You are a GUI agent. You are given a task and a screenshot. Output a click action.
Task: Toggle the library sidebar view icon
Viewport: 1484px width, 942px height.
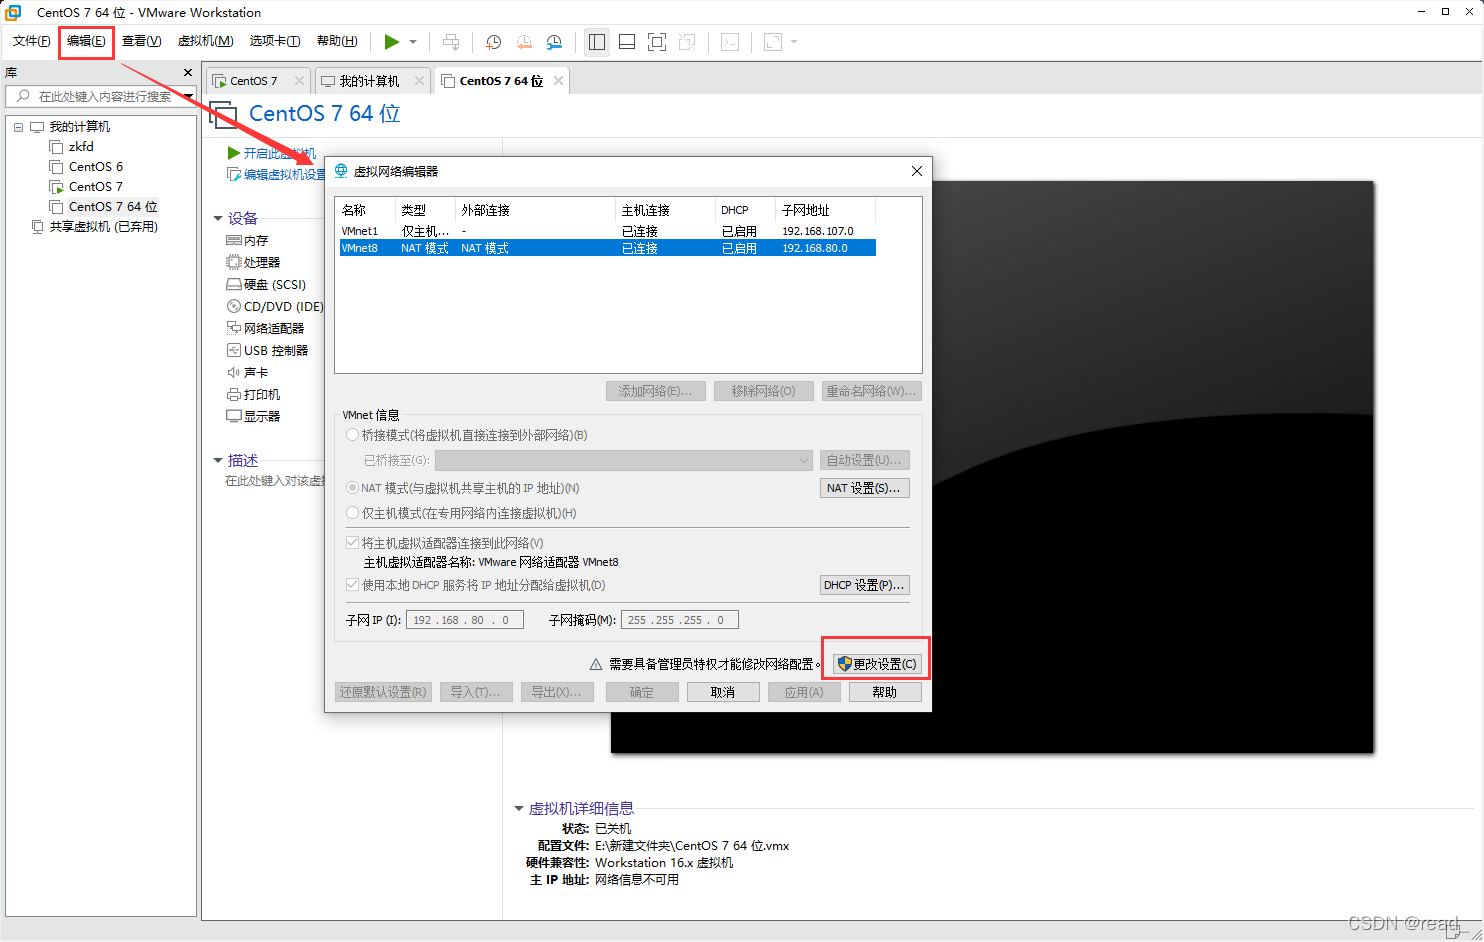point(597,42)
